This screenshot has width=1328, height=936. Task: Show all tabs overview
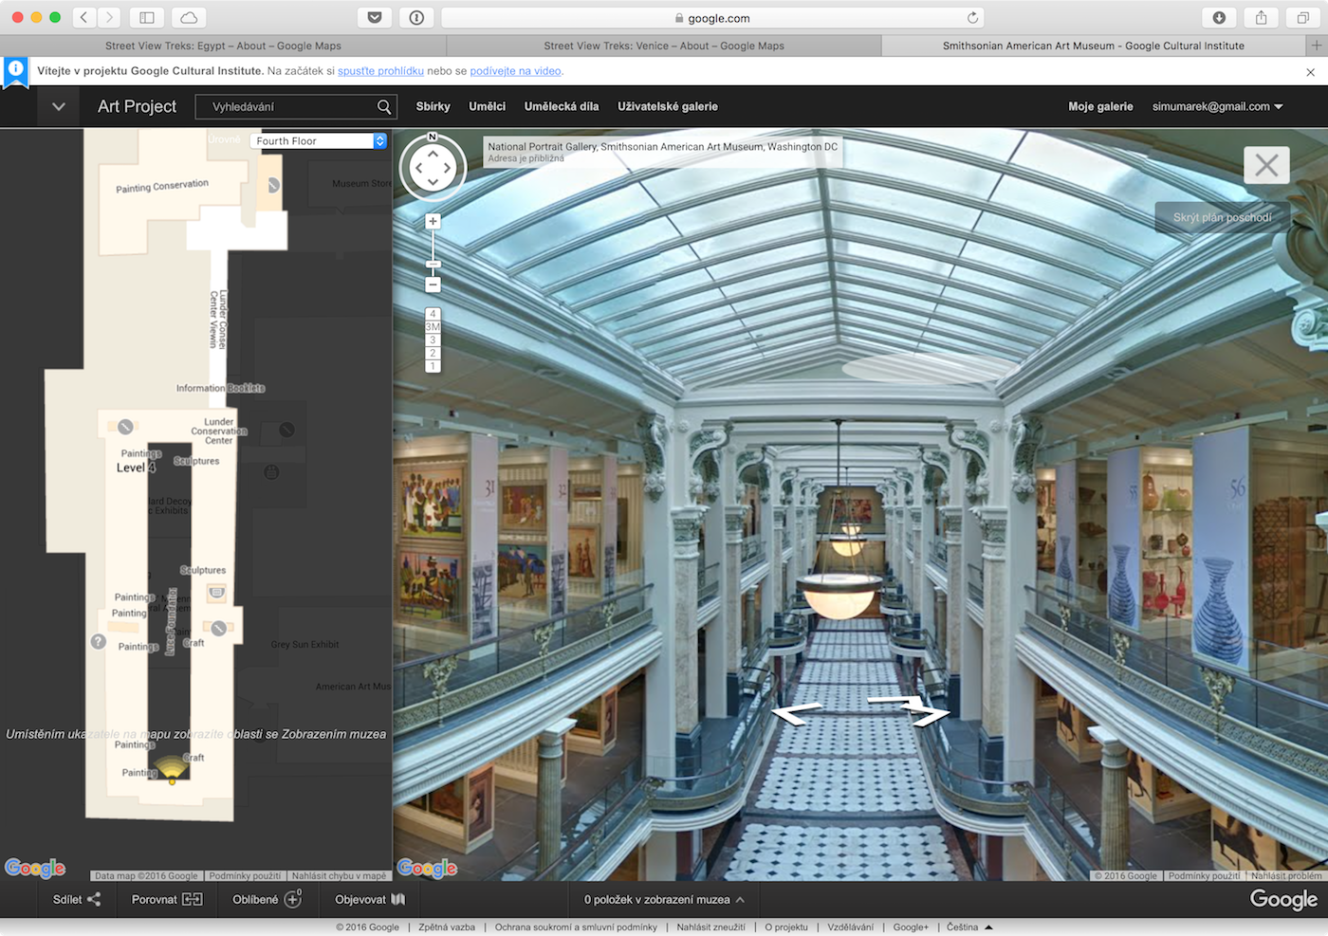[1303, 17]
